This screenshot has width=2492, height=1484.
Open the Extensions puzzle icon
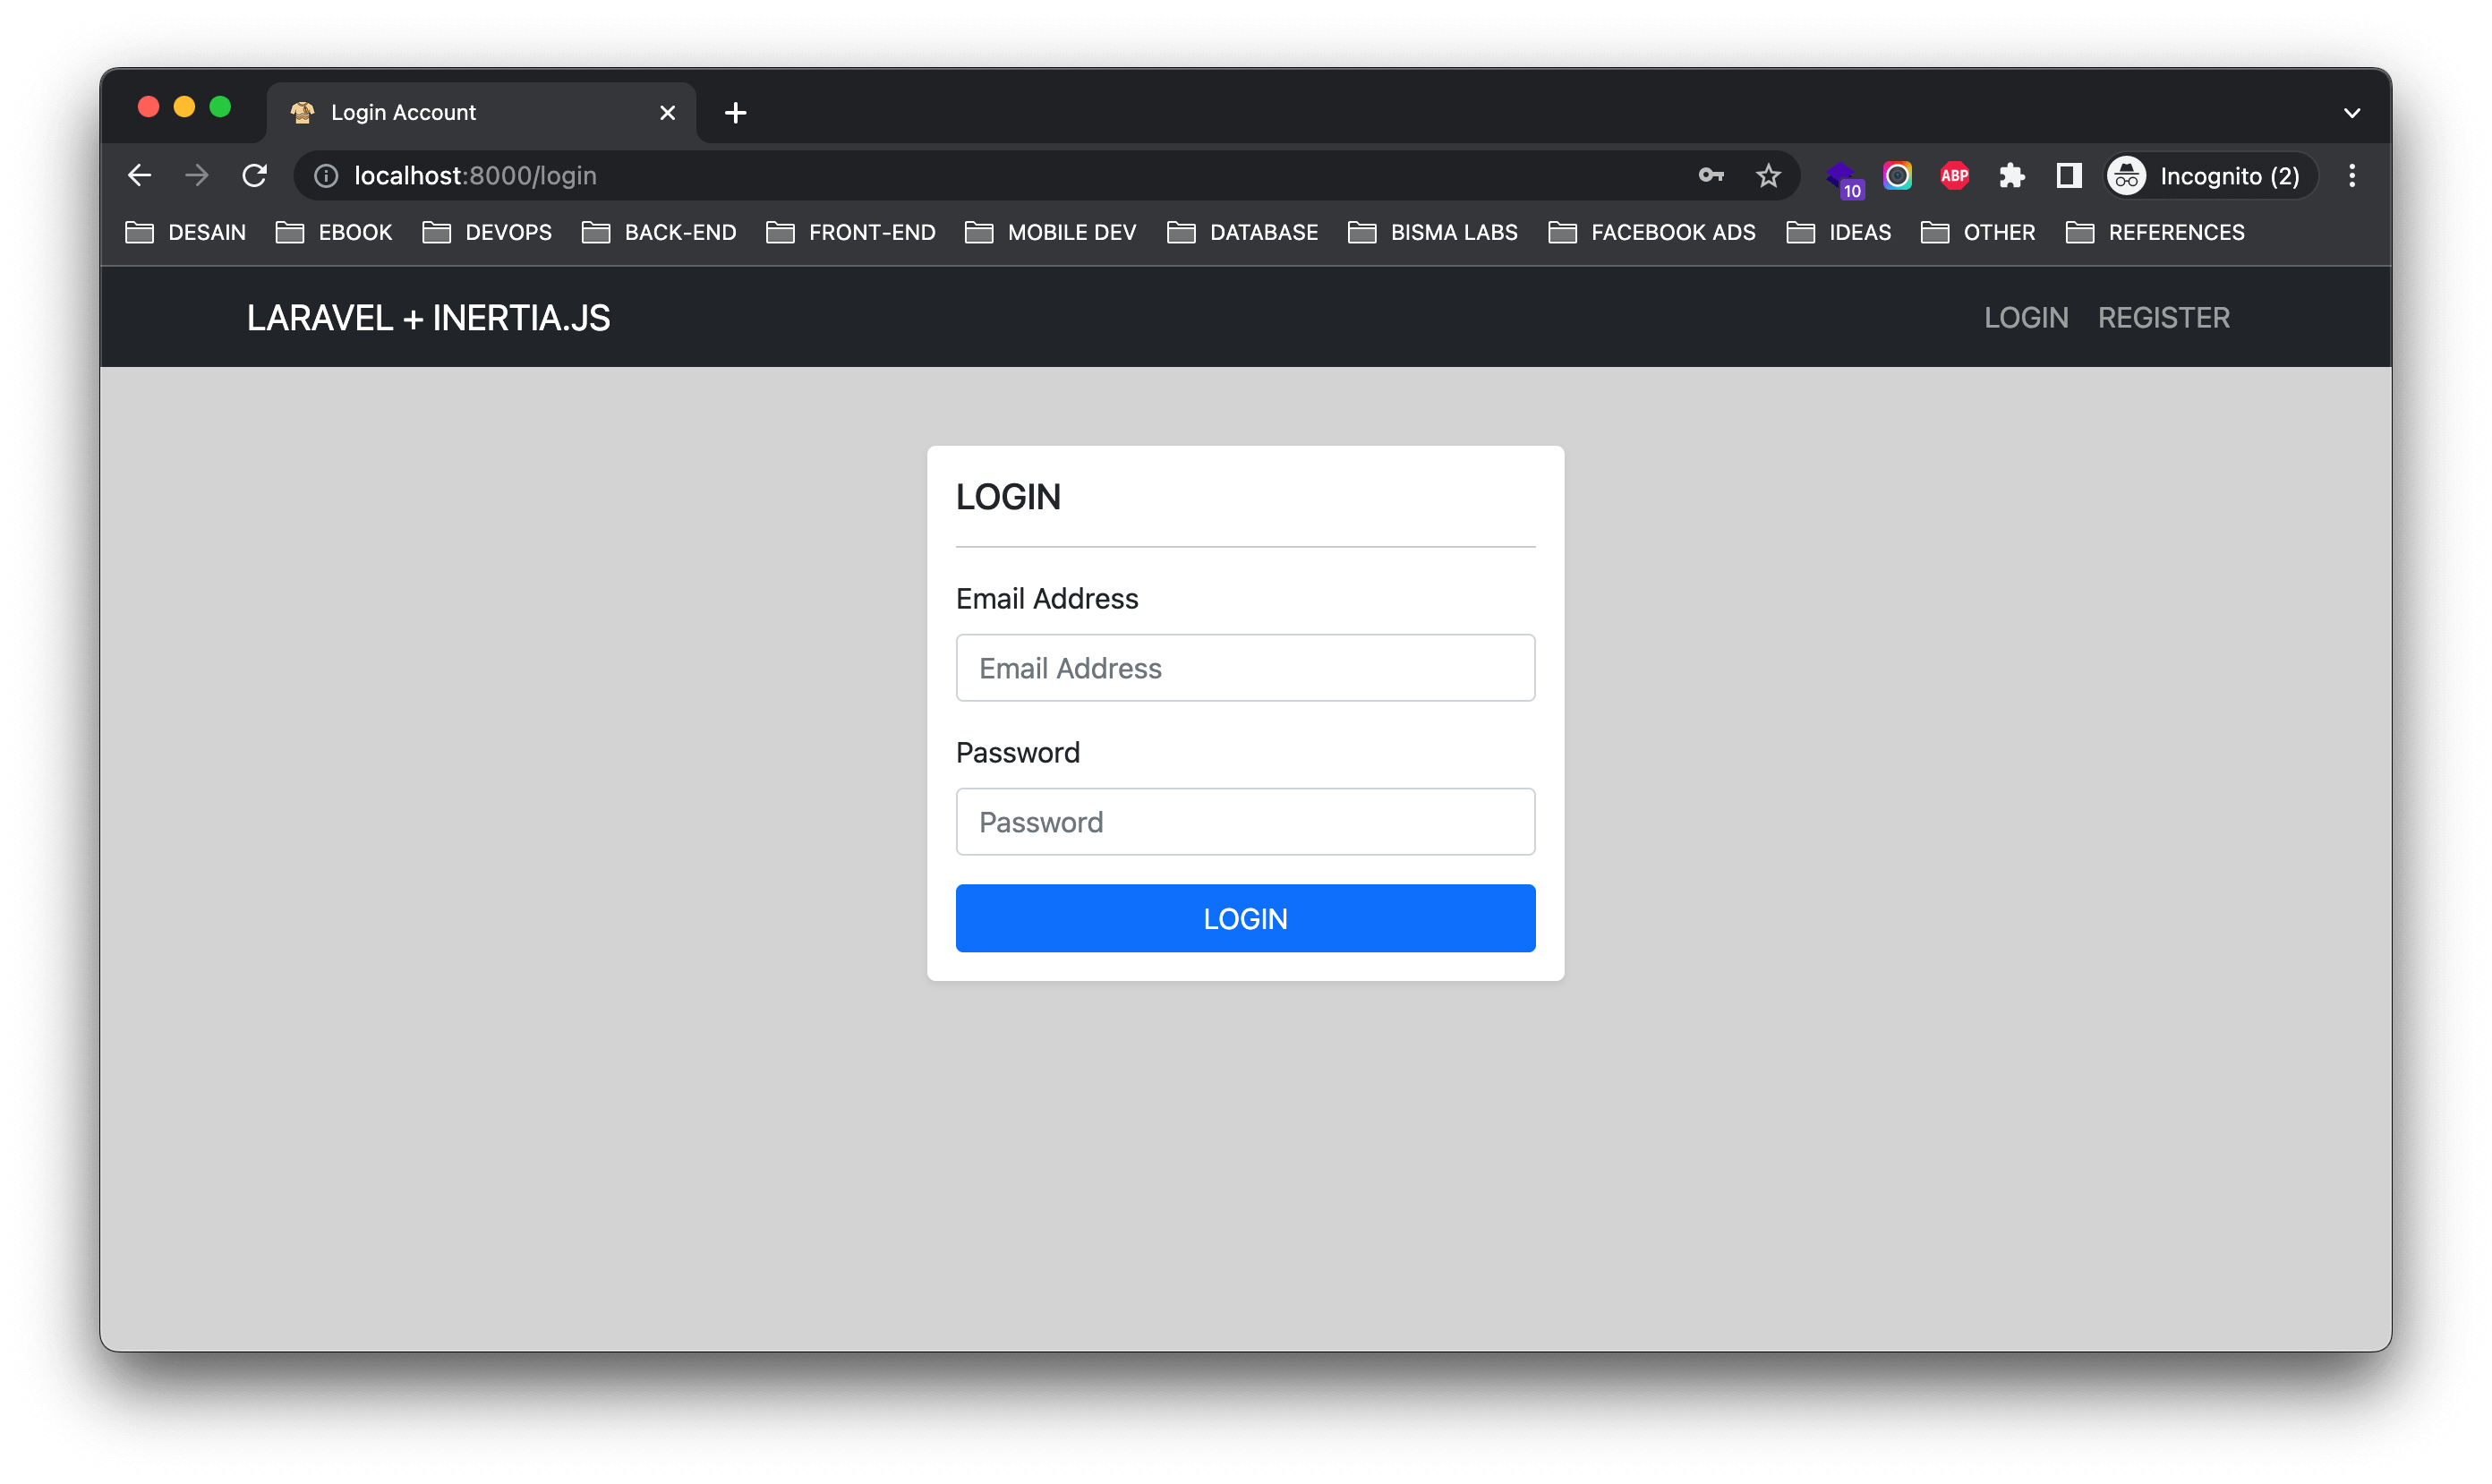(2011, 176)
